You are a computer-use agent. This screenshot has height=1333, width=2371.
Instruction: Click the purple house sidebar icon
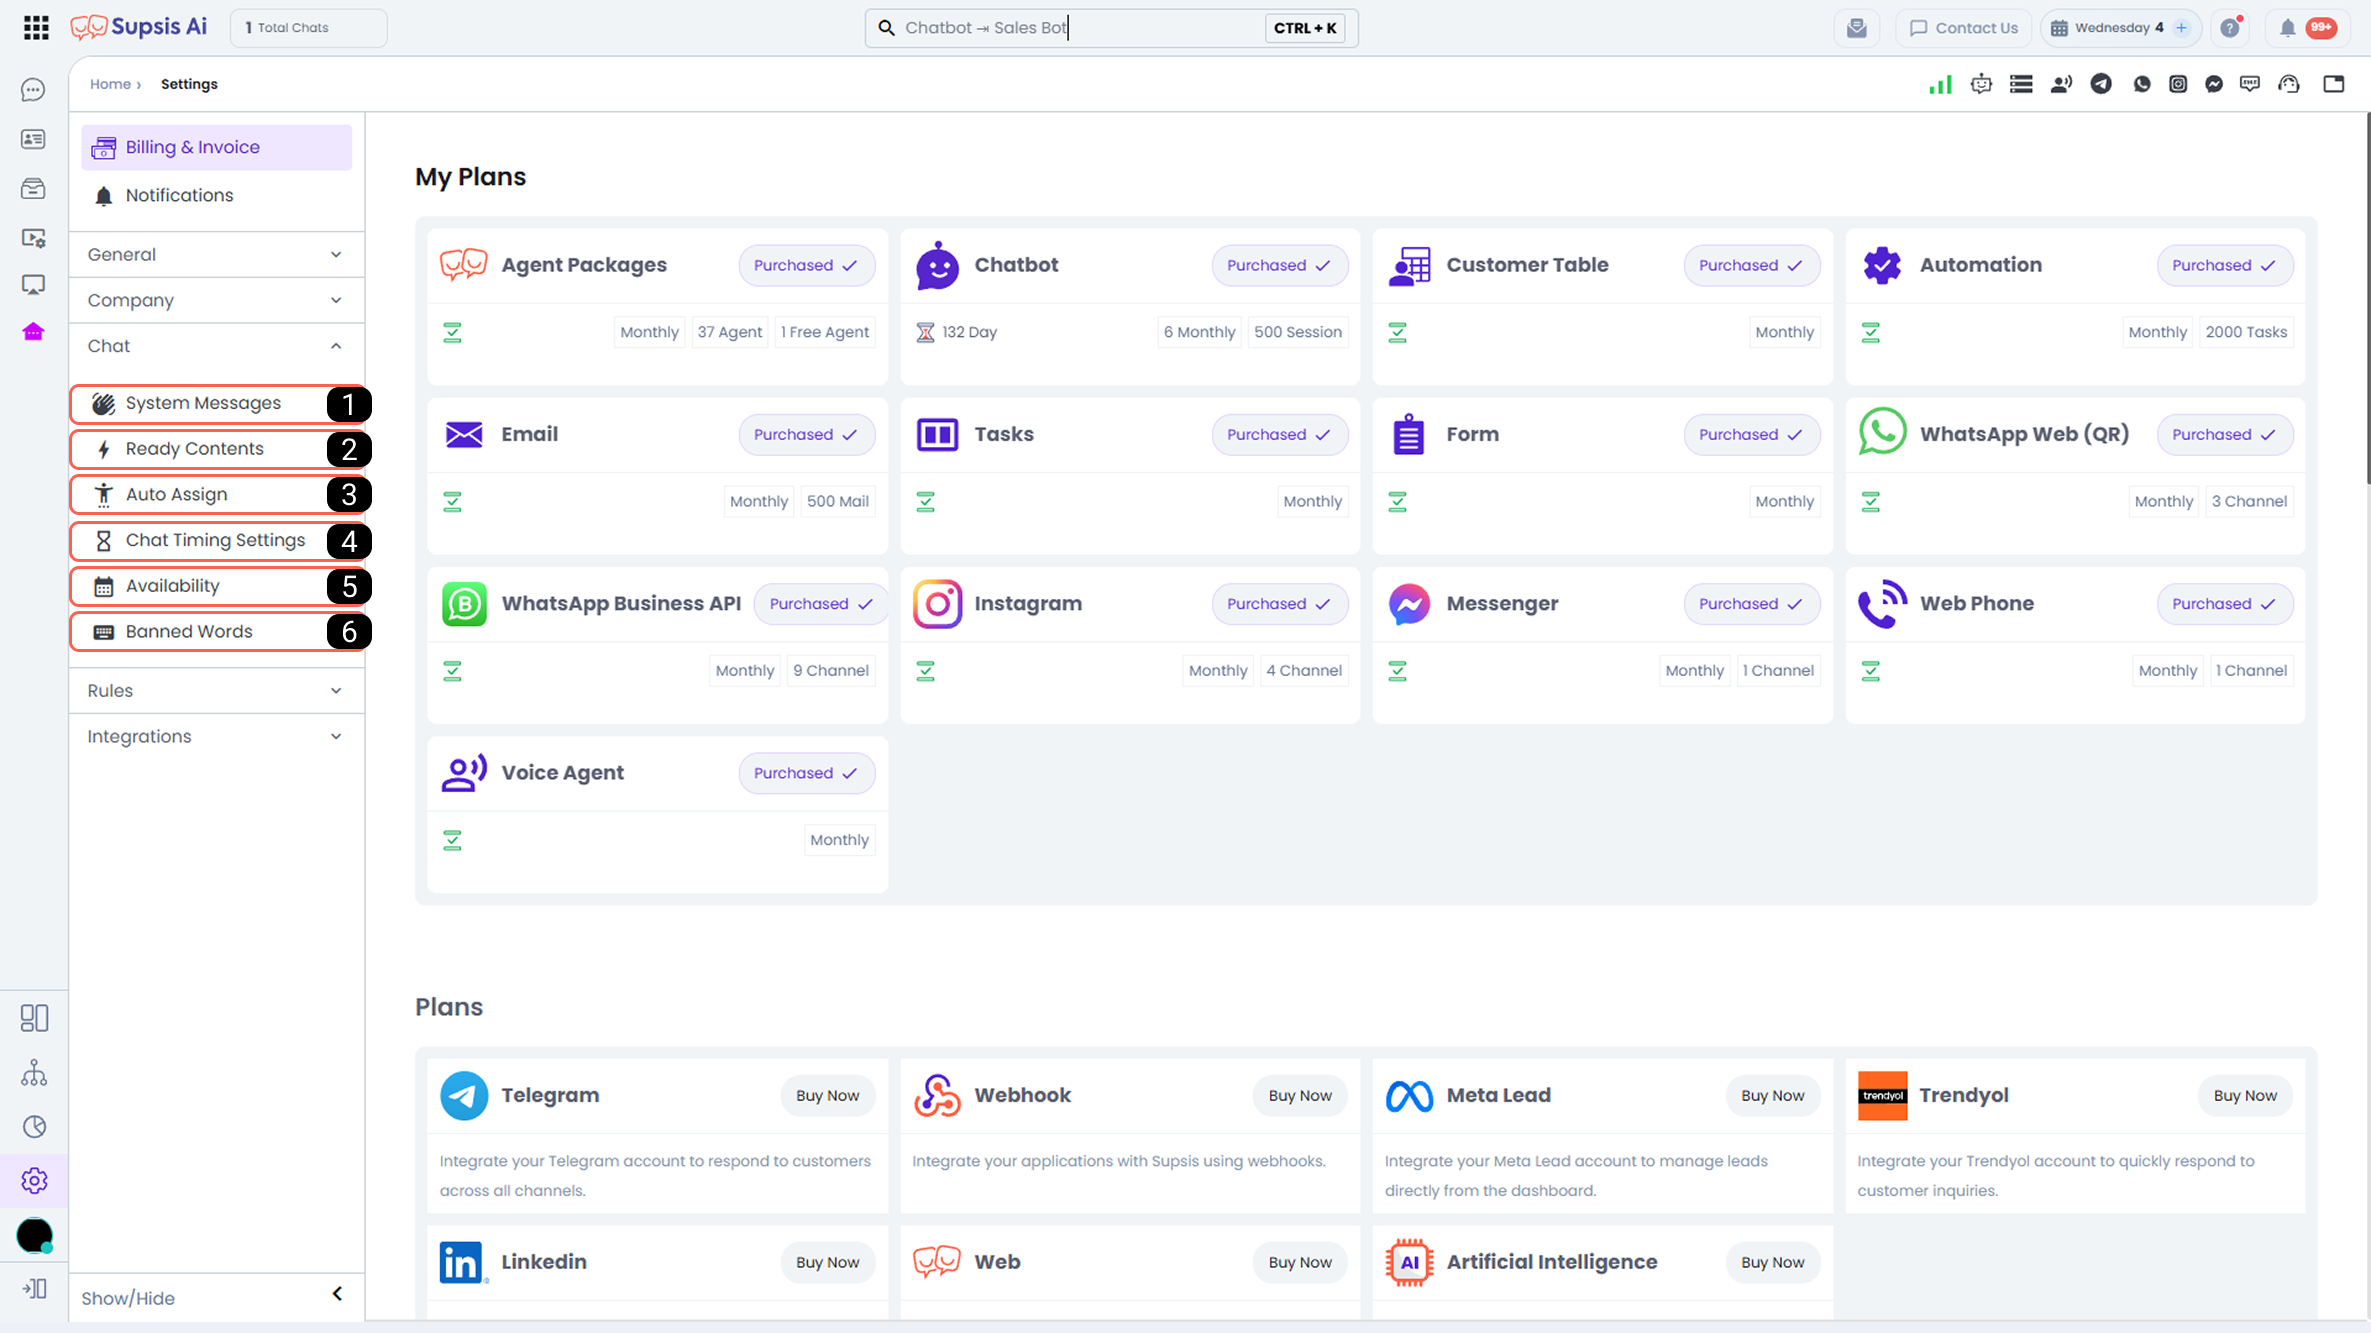tap(33, 332)
